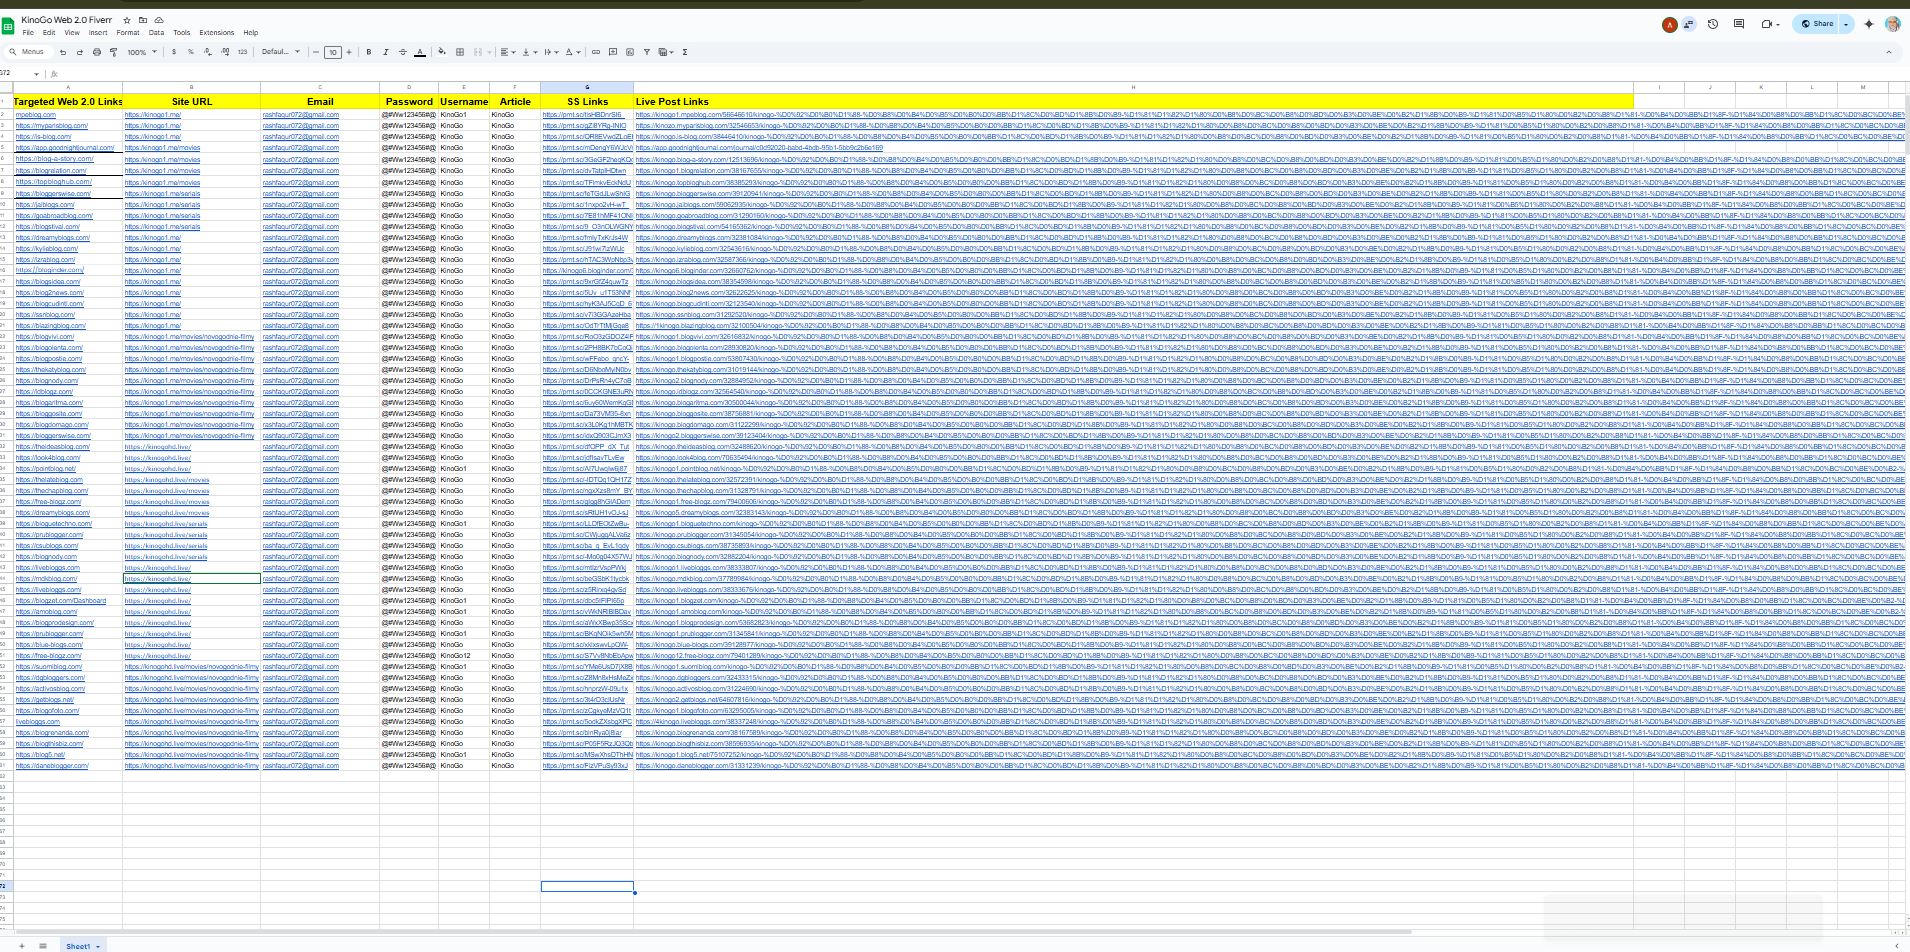Toggle italic formatting

[x=386, y=52]
